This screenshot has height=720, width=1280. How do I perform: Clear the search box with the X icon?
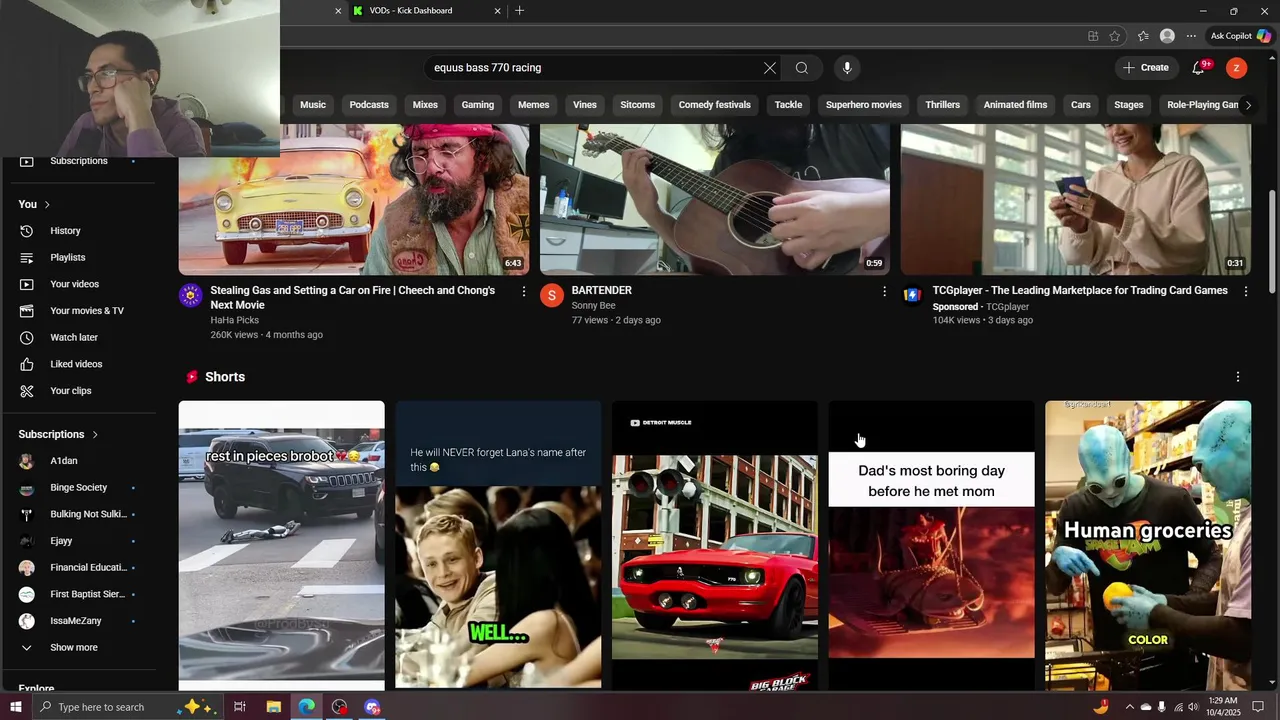770,68
